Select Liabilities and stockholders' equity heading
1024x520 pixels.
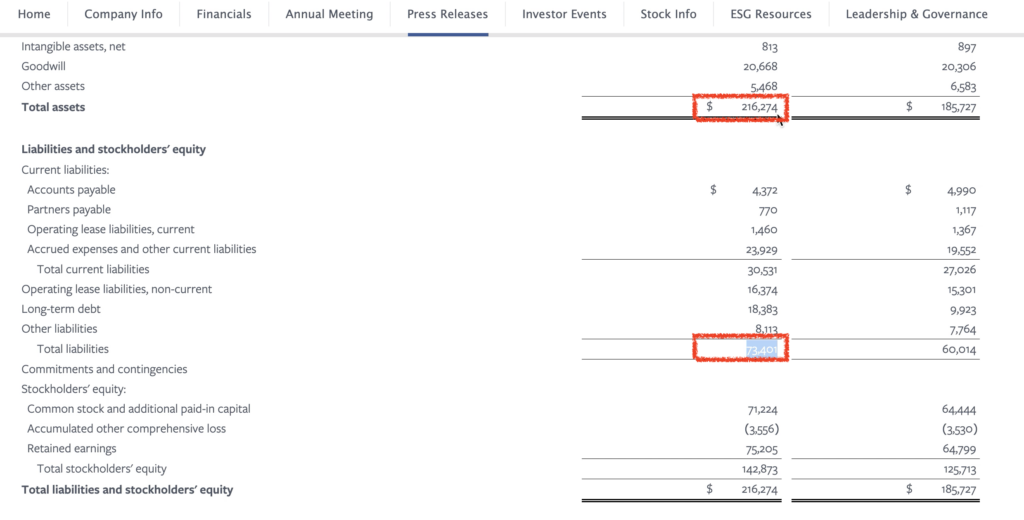pyautogui.click(x=114, y=150)
